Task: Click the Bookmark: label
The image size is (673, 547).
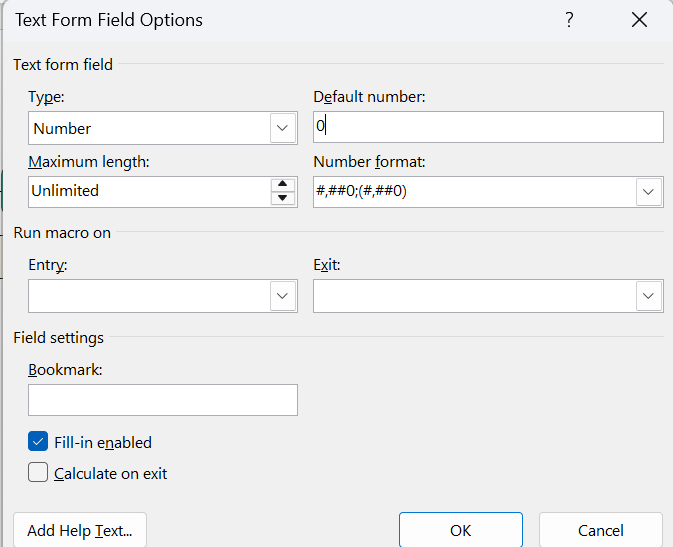Action: point(65,370)
